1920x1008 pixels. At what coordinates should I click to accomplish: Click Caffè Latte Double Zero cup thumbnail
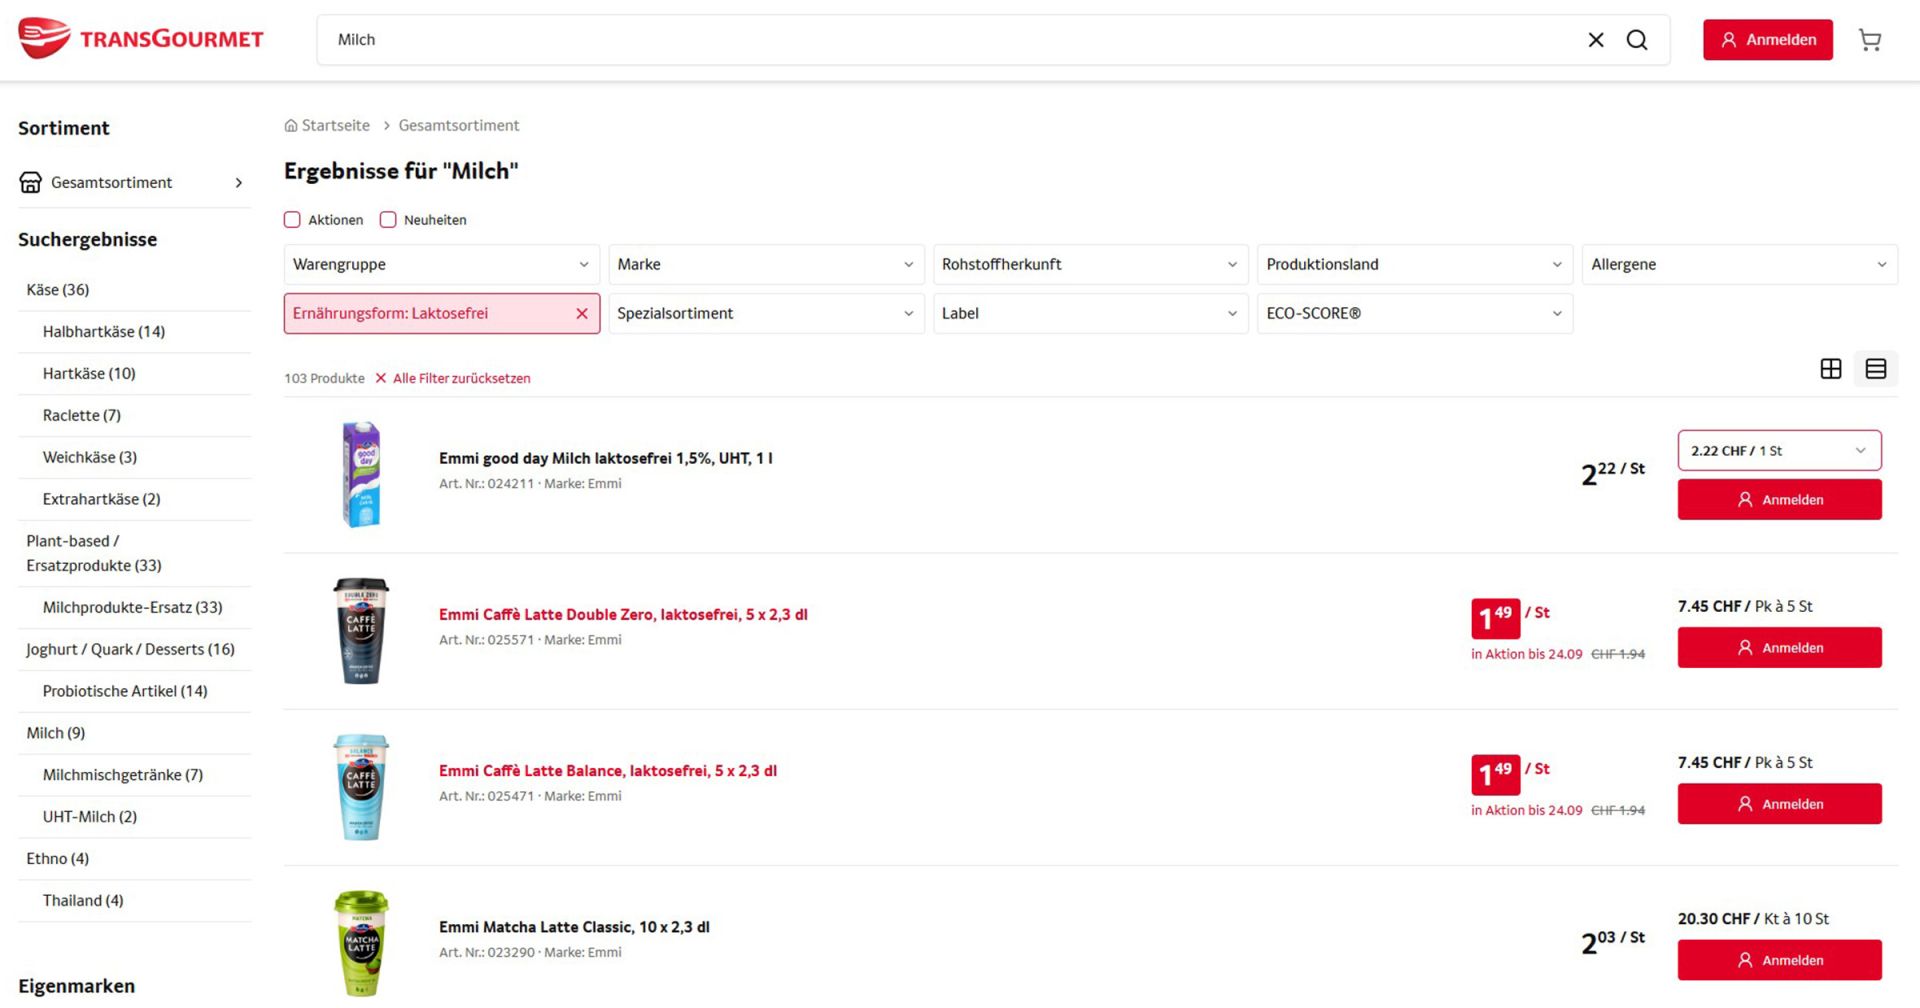tap(361, 631)
